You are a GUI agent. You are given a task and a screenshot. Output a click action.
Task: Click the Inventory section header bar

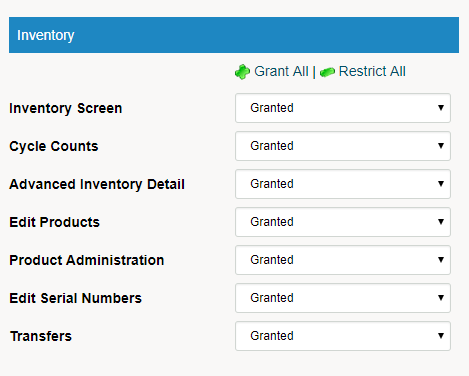click(234, 35)
